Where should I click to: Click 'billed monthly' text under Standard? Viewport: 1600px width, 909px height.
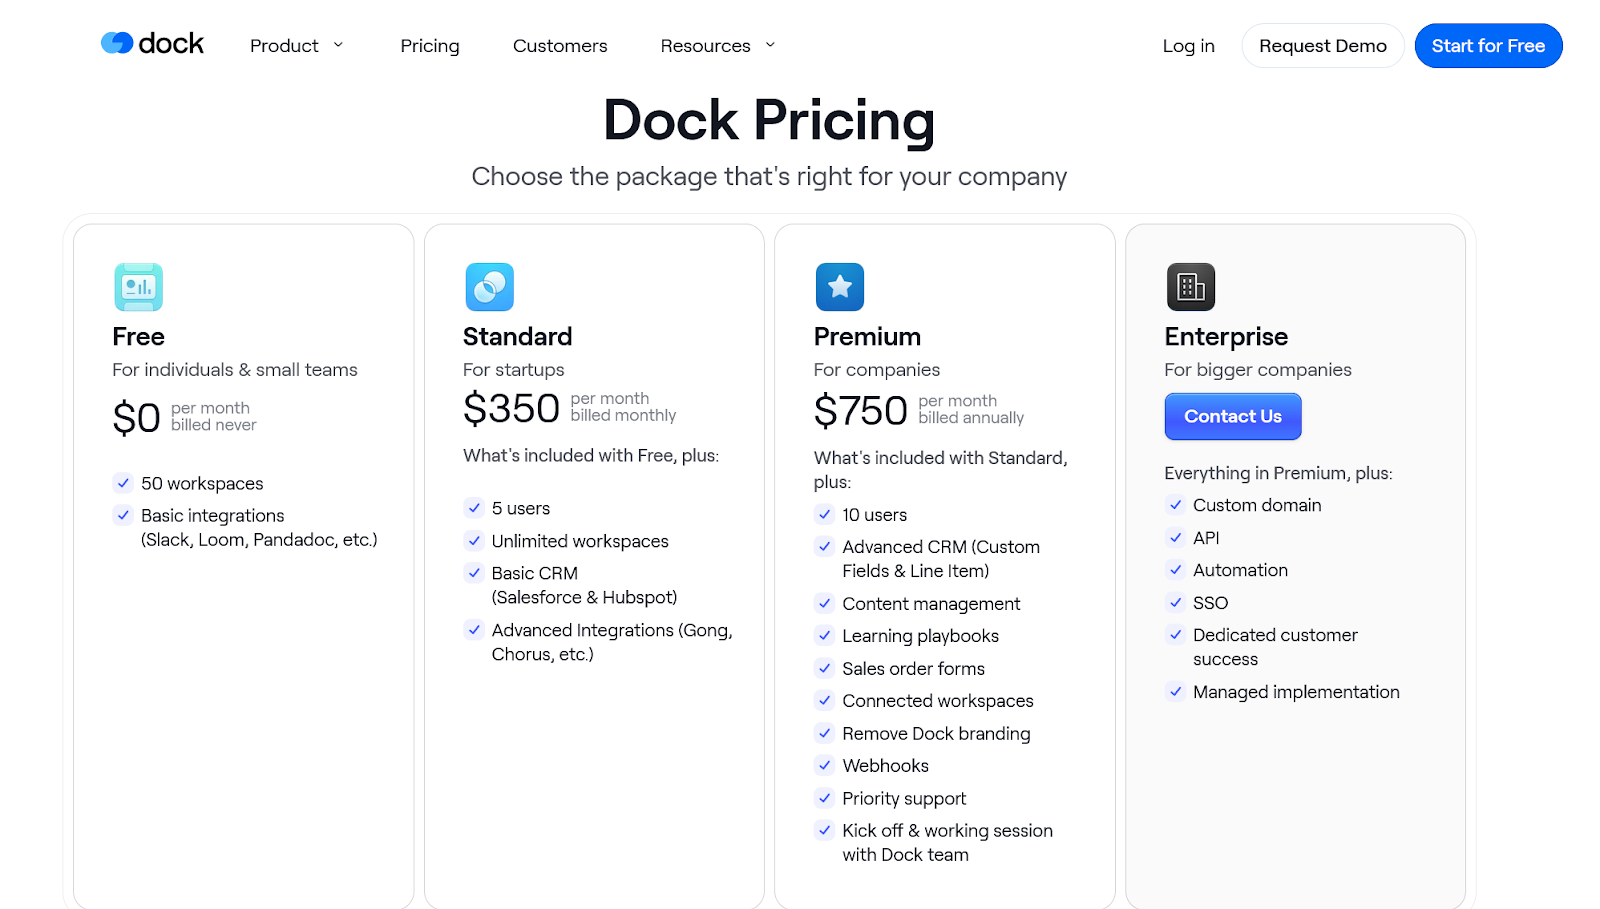coord(623,416)
